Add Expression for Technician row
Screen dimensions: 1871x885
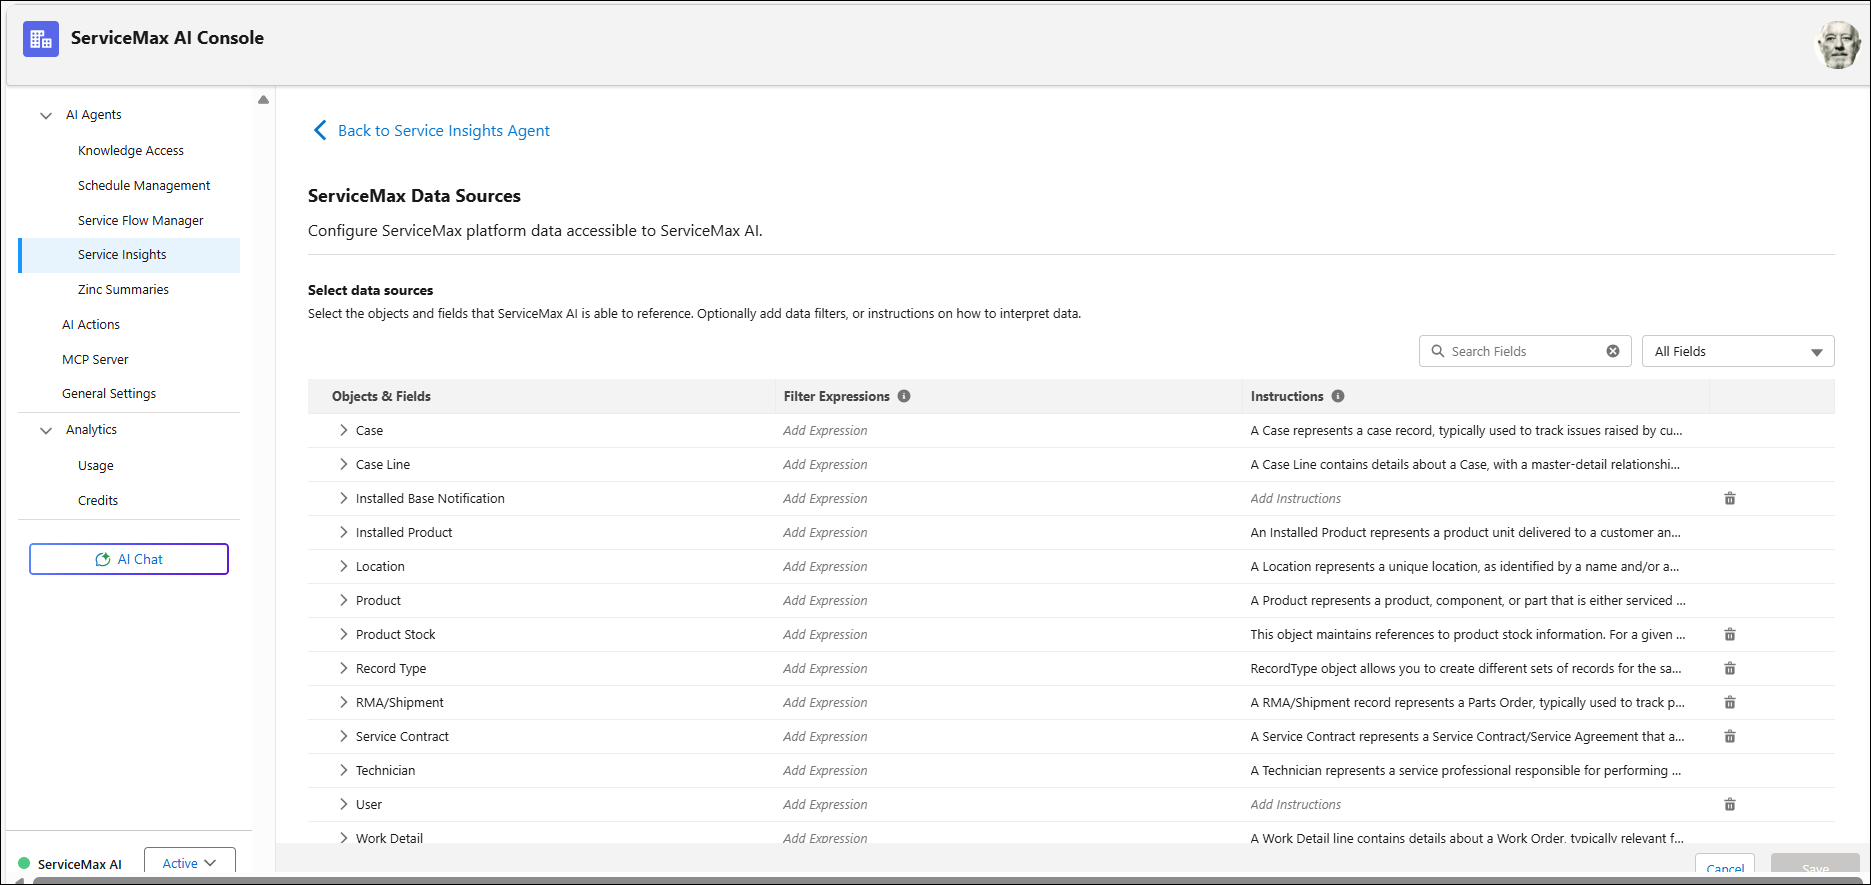pyautogui.click(x=825, y=770)
